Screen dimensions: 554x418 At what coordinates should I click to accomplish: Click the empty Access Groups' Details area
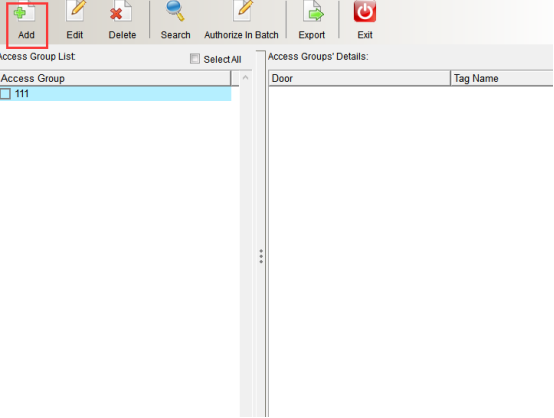click(411, 251)
